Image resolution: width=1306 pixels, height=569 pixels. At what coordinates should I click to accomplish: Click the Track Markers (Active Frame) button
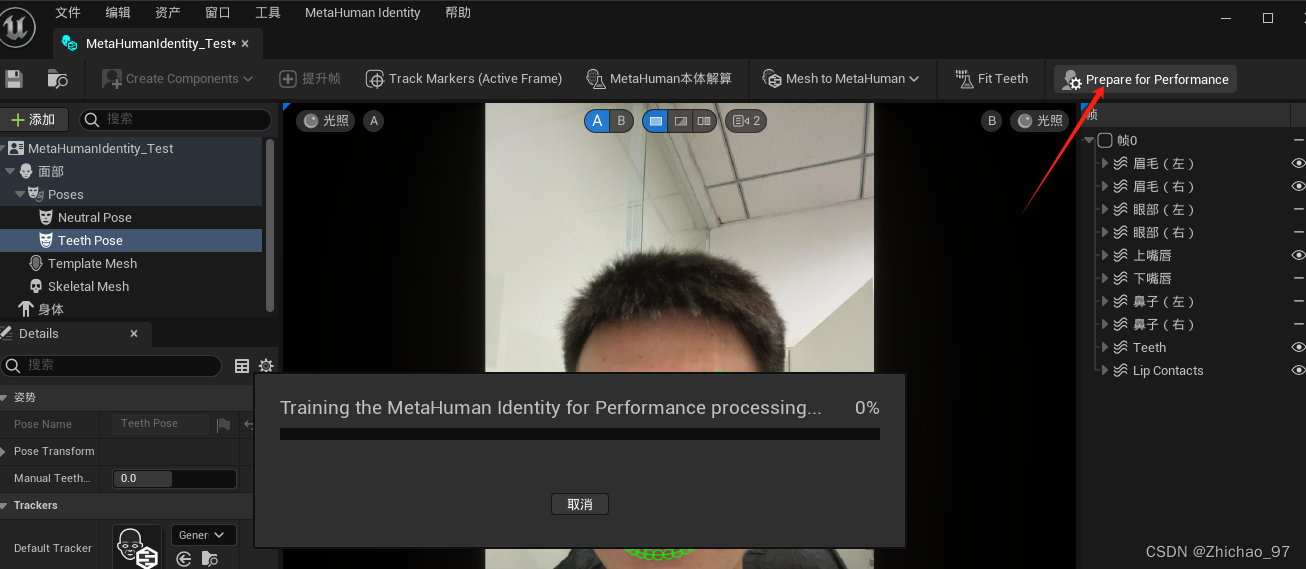pyautogui.click(x=464, y=78)
